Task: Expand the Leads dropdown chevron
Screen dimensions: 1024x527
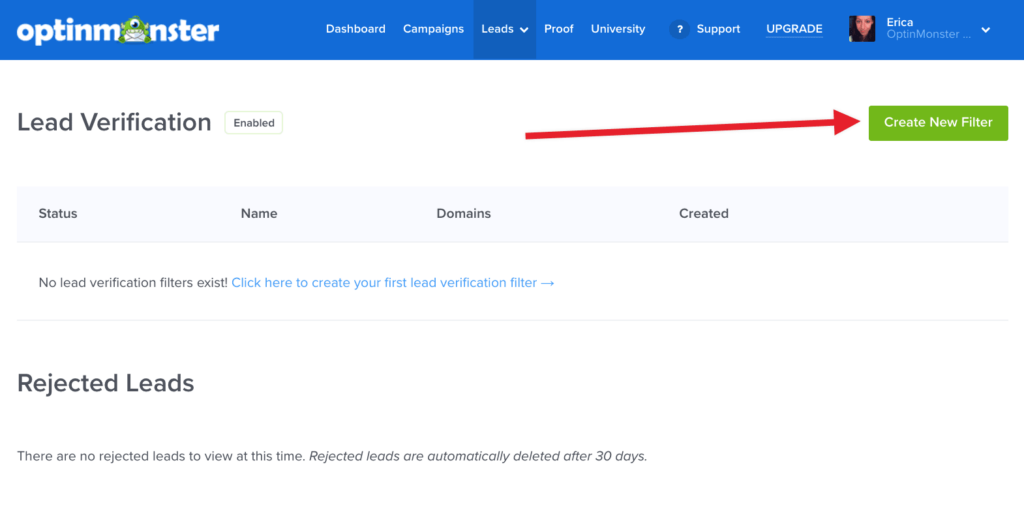Action: (524, 30)
